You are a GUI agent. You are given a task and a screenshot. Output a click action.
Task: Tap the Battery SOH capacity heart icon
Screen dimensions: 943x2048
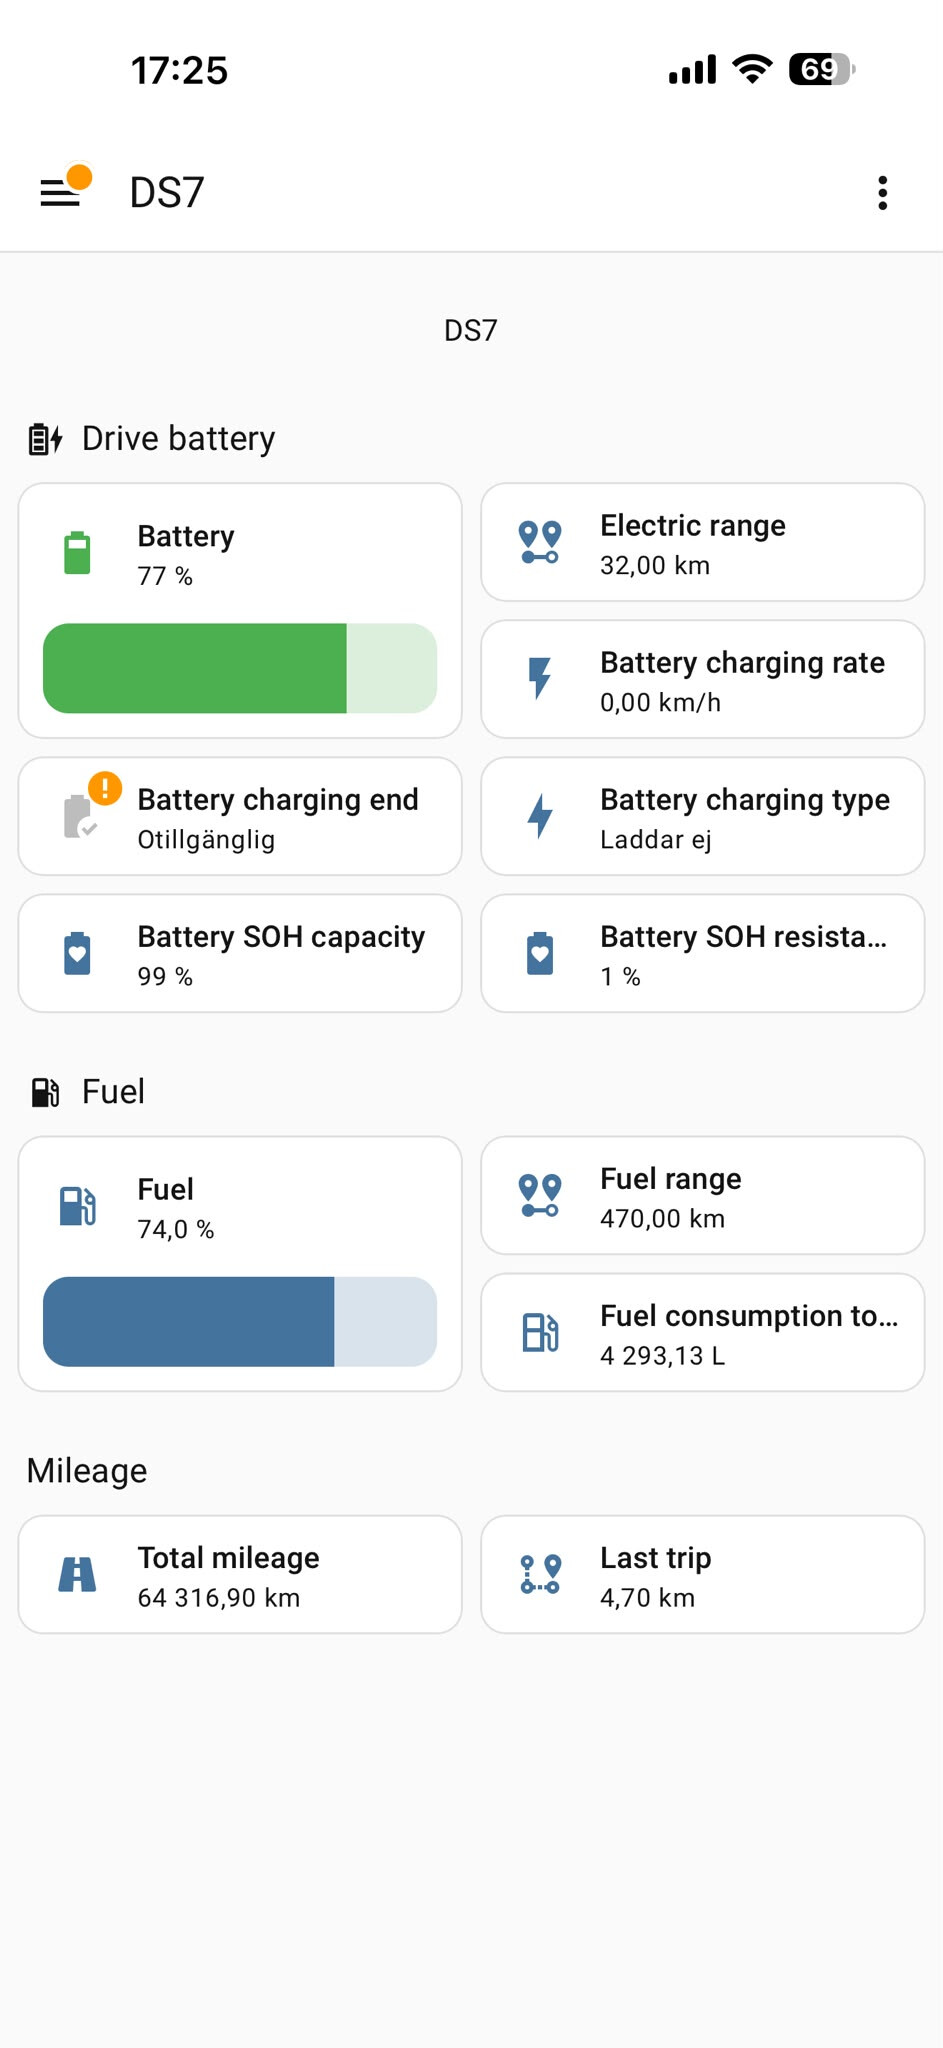click(x=77, y=953)
